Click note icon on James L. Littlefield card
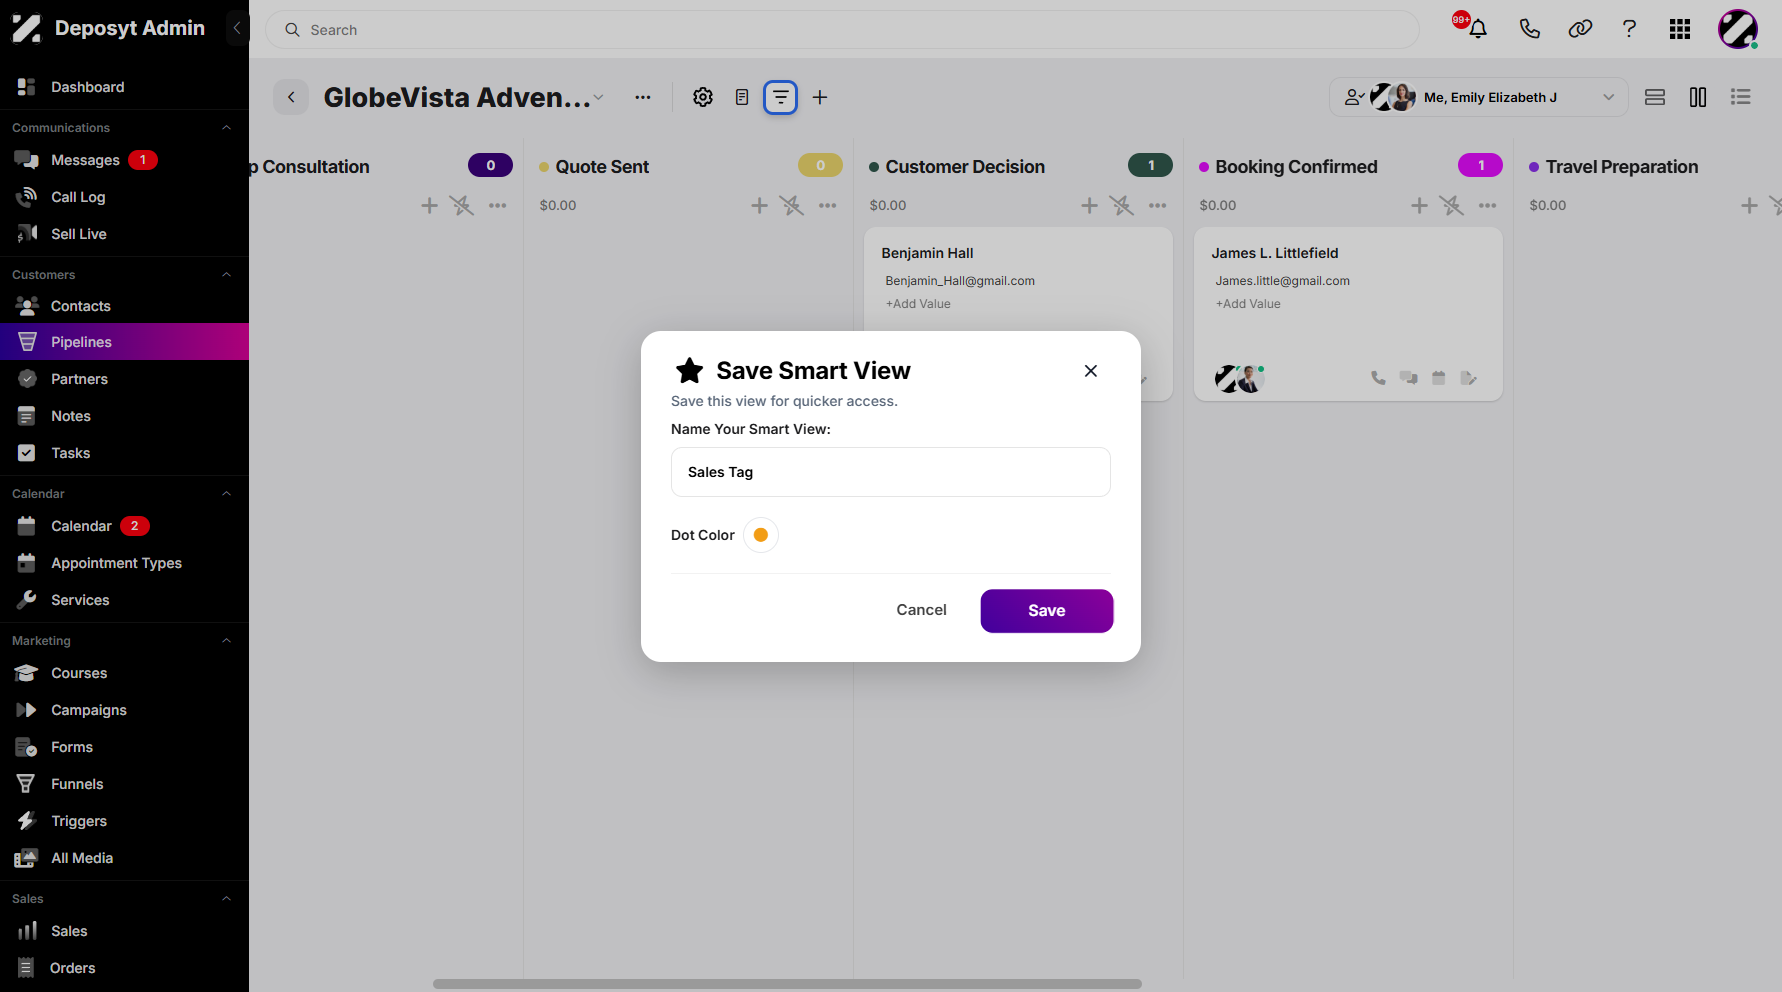 pos(1468,378)
